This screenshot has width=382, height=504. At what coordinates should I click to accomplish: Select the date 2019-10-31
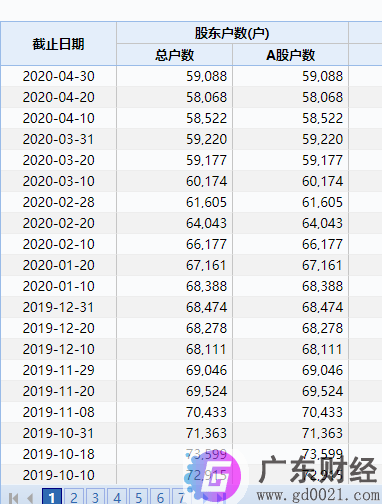pos(59,433)
